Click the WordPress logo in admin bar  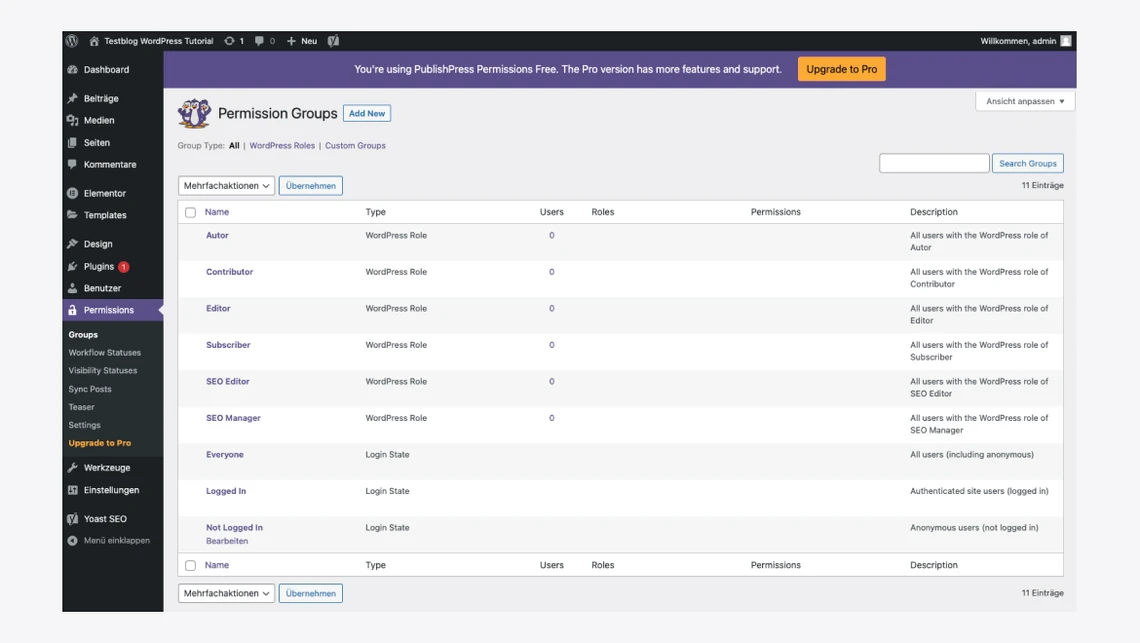tap(72, 41)
